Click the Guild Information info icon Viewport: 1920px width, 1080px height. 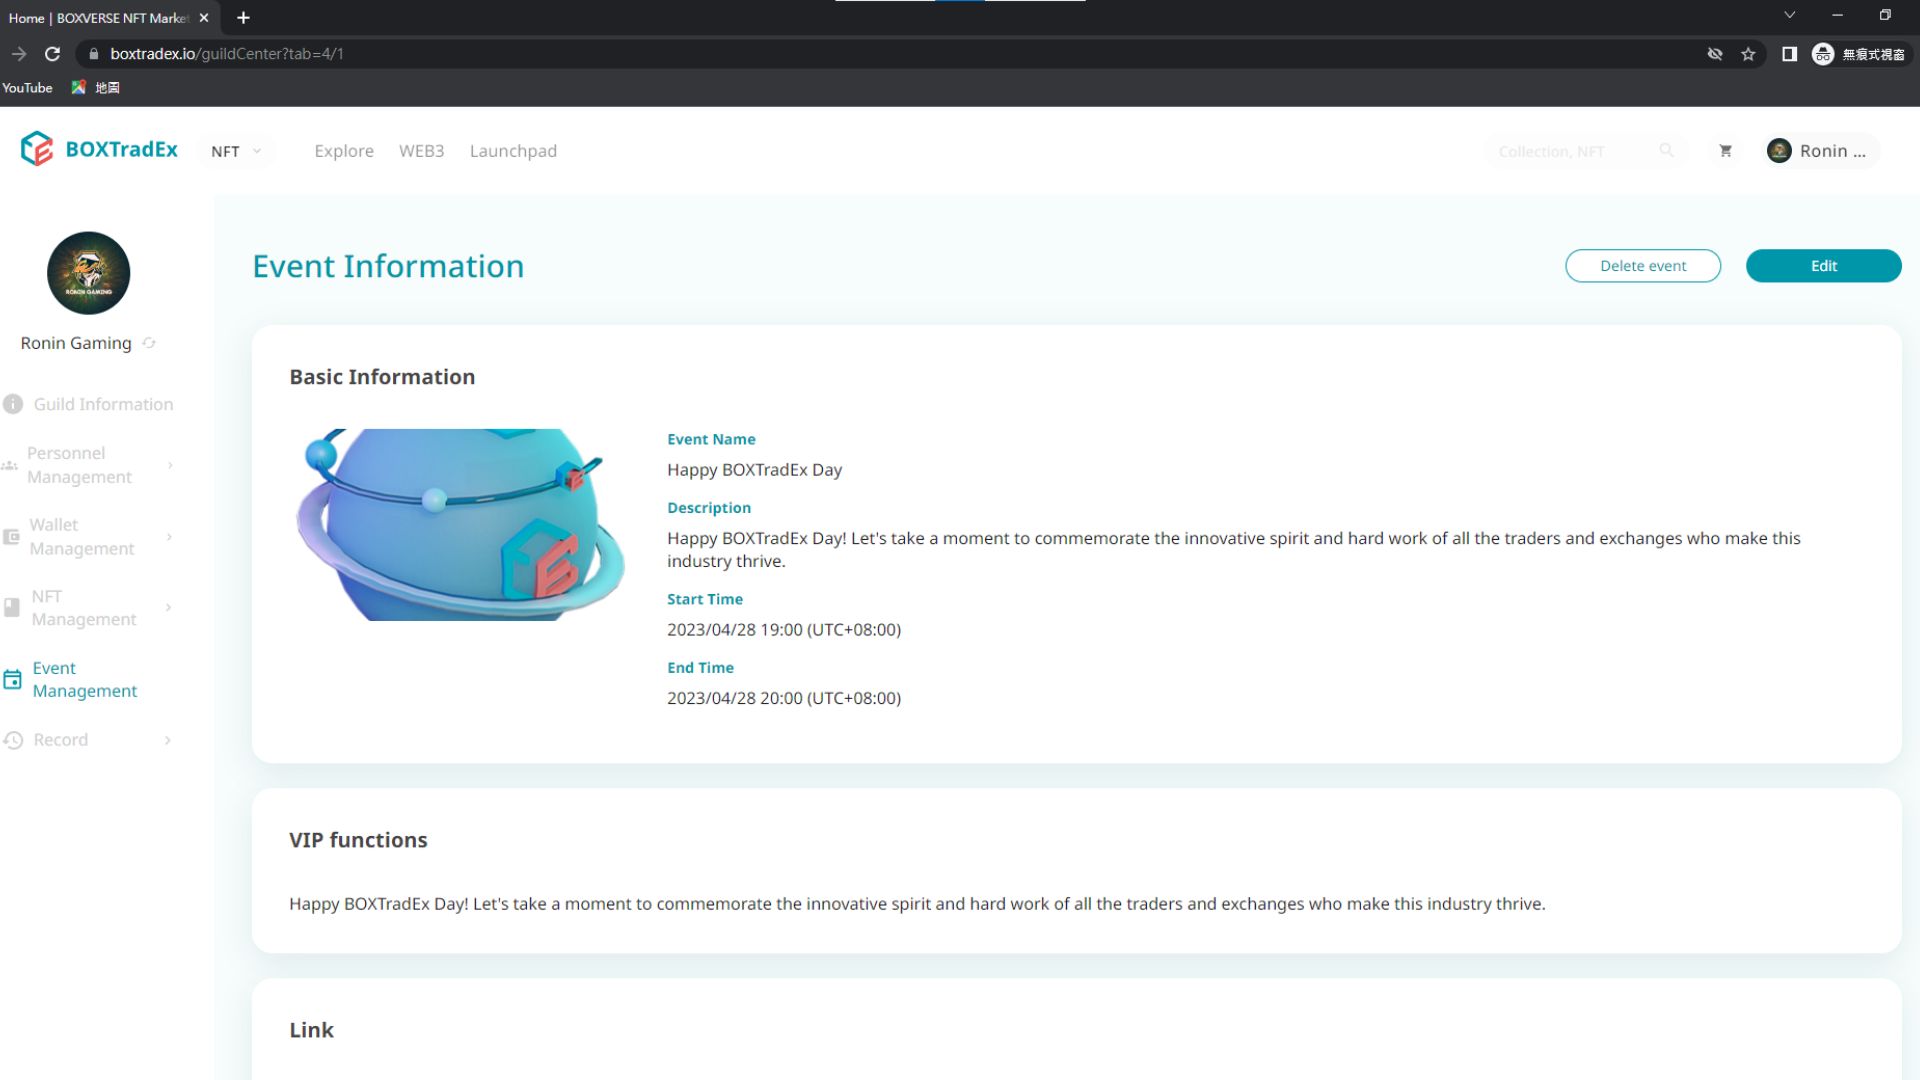point(13,404)
